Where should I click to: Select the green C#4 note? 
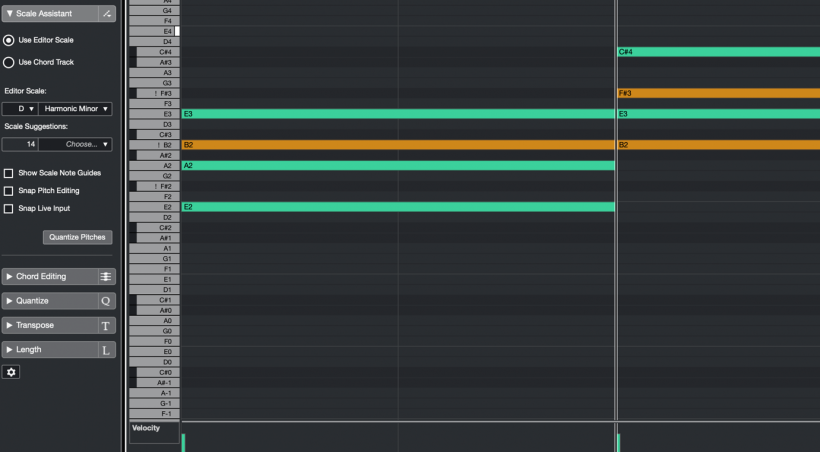pos(719,52)
